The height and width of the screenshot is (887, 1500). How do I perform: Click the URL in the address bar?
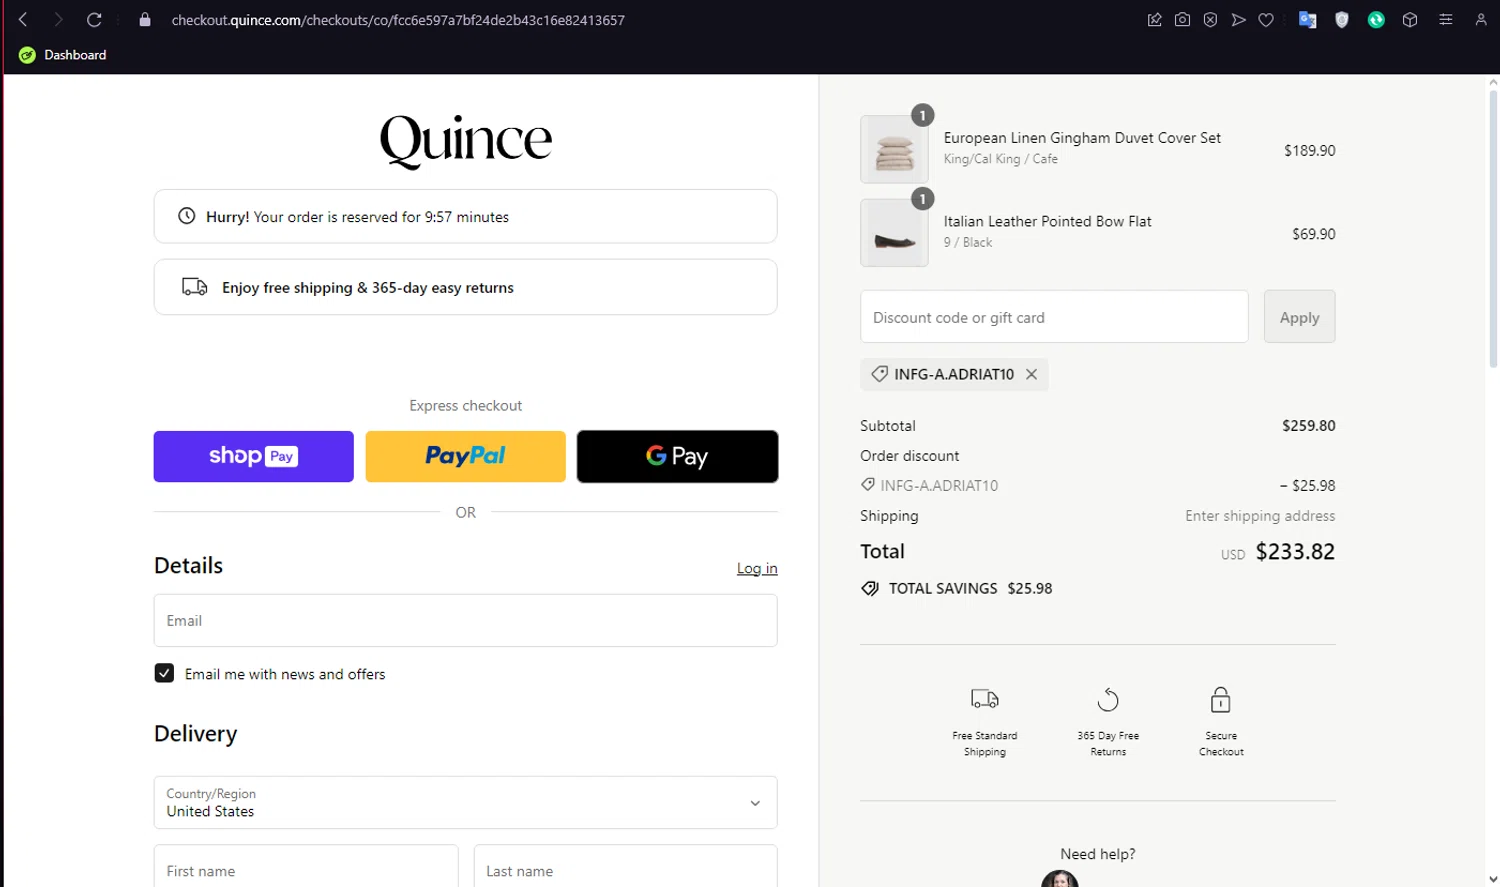pyautogui.click(x=398, y=20)
